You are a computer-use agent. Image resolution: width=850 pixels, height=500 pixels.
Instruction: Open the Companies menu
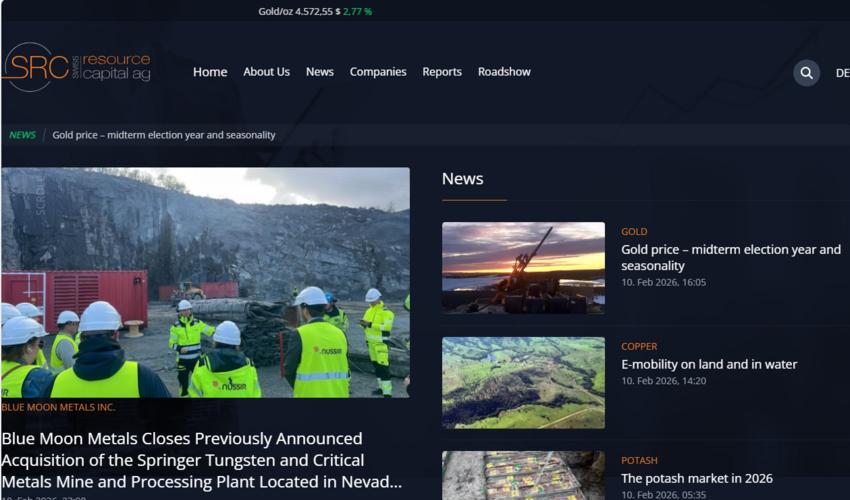tap(378, 72)
